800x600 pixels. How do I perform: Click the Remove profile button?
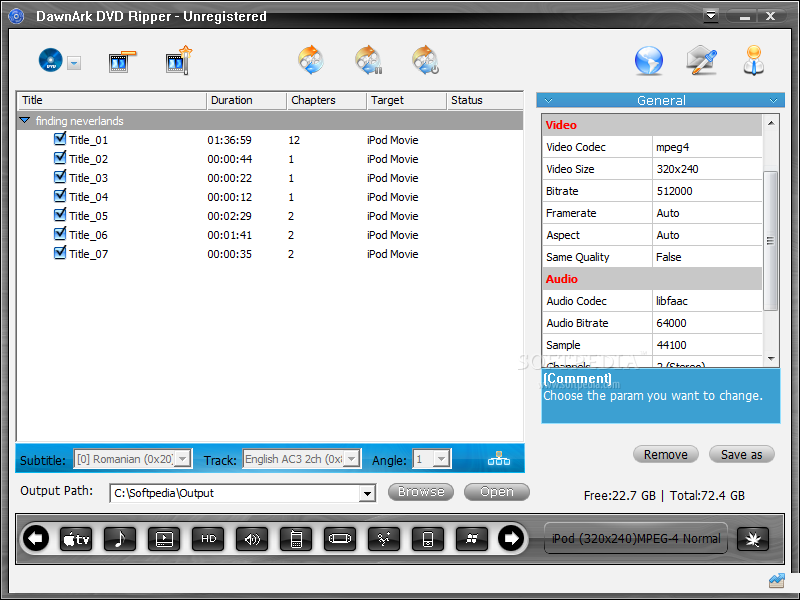pos(666,455)
